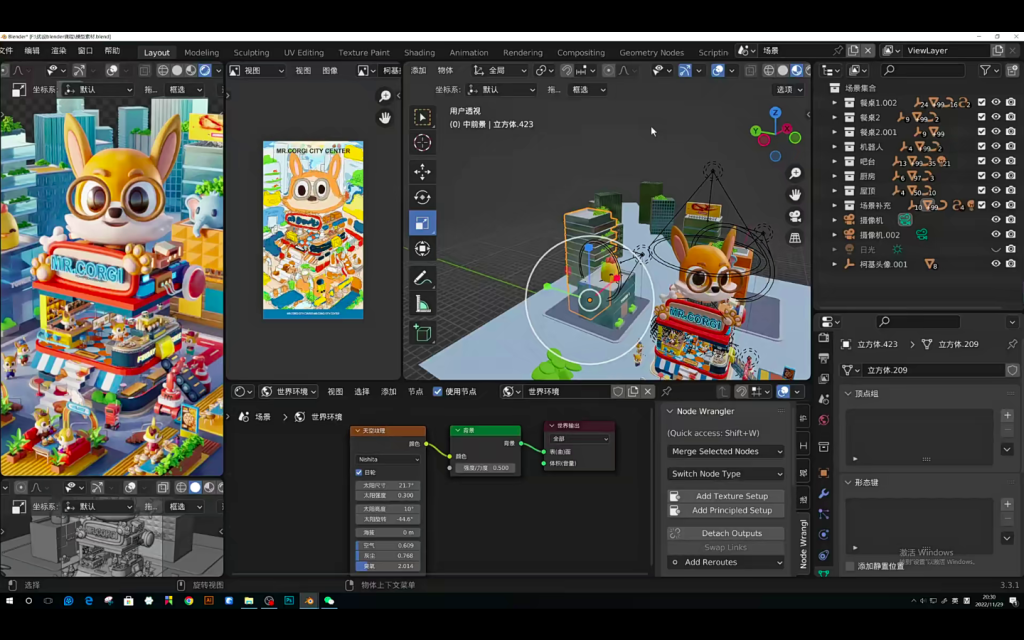The width and height of the screenshot is (1024, 640).
Task: Choose the Measure tool
Action: [x=422, y=304]
